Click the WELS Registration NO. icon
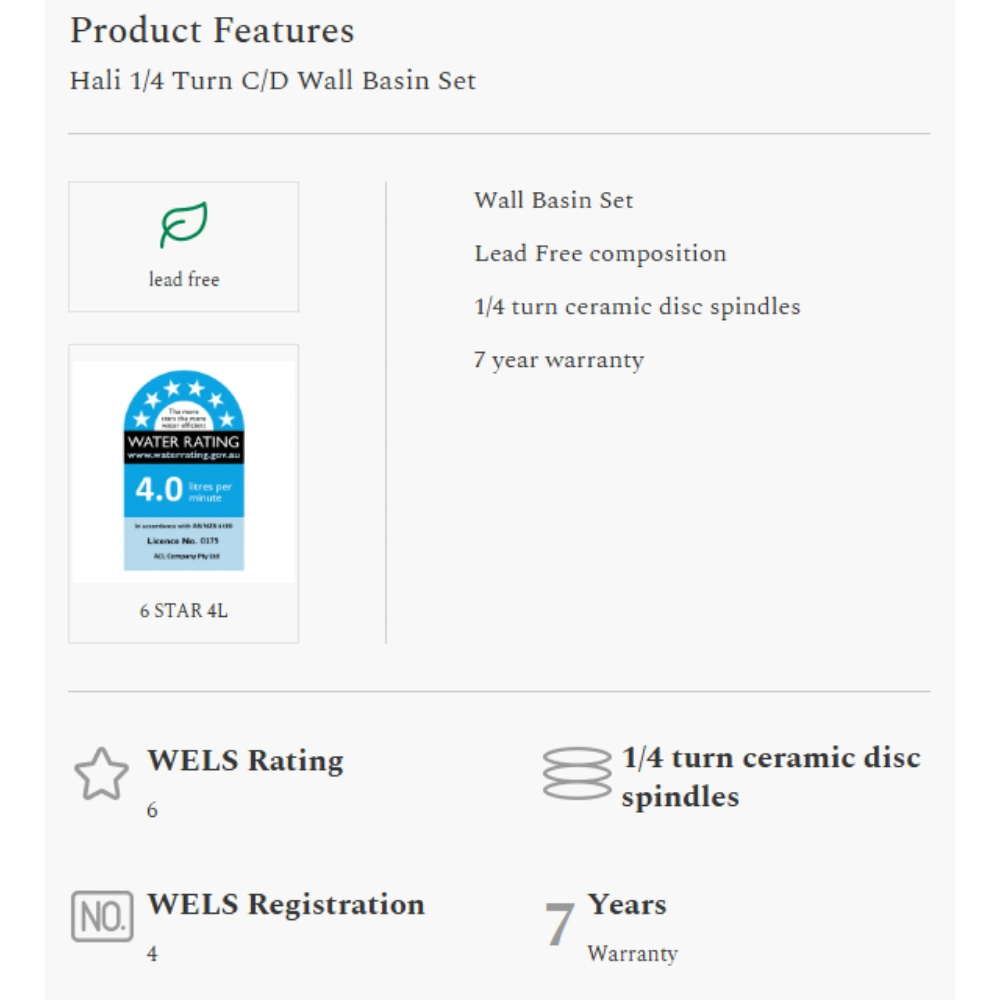Viewport: 1000px width, 1000px height. (102, 916)
